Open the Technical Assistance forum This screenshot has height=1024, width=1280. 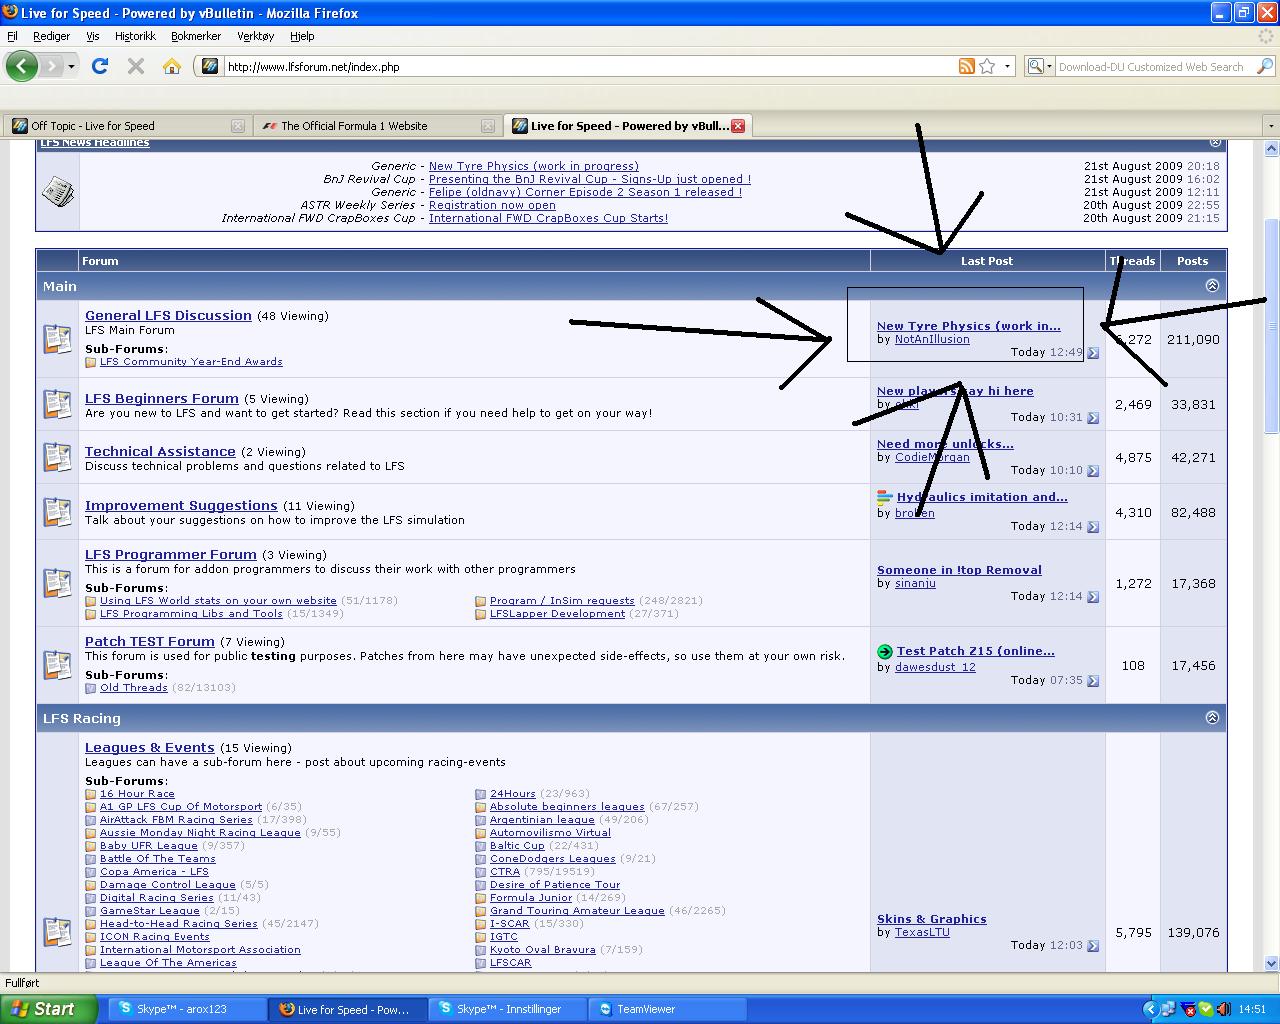click(x=160, y=451)
